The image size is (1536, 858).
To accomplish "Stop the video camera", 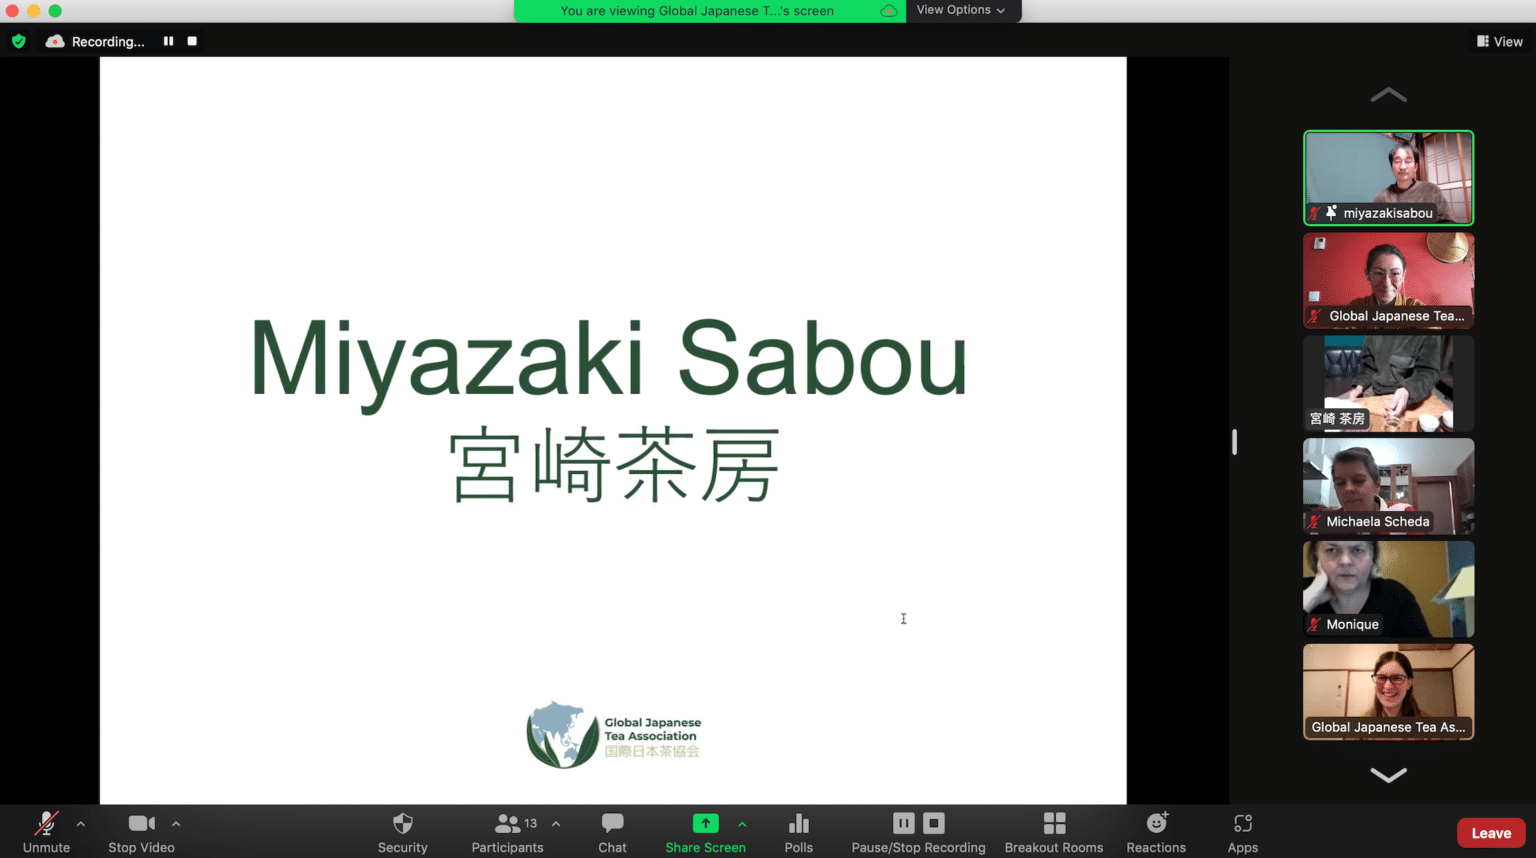I will (x=141, y=831).
